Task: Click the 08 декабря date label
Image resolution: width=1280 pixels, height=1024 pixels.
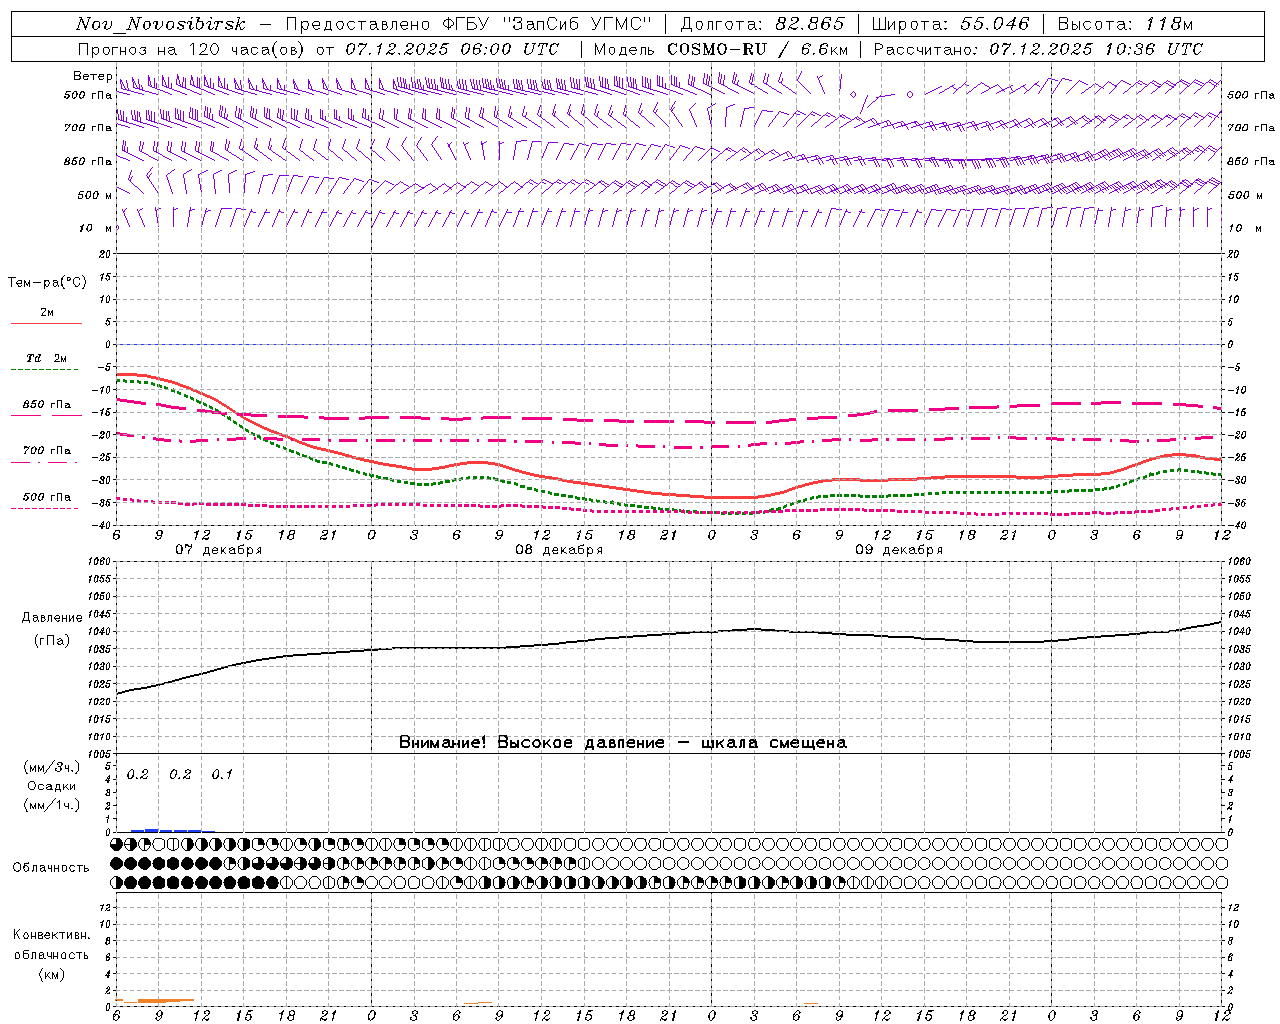Action: point(559,550)
